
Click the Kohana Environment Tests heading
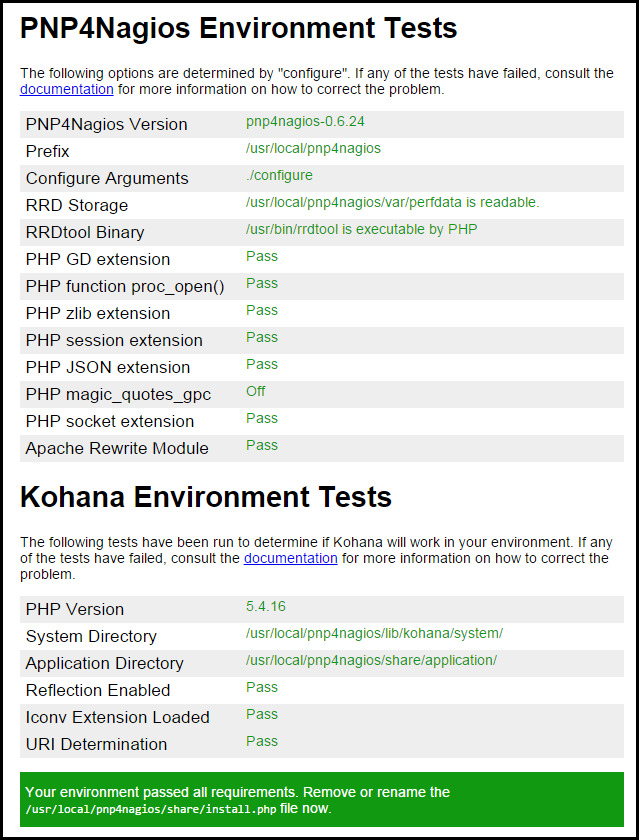206,497
